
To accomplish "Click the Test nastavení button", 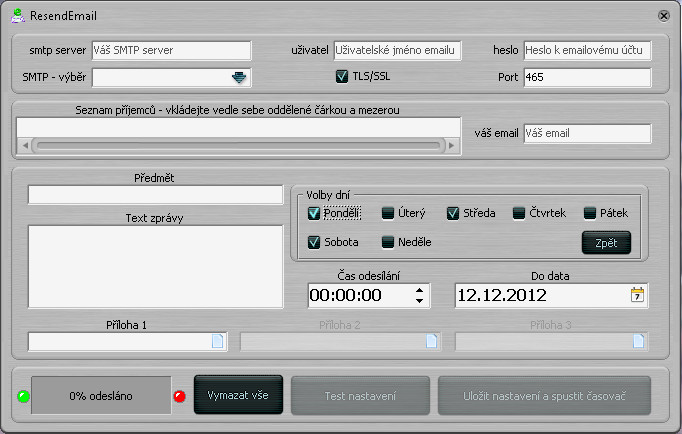I will pos(360,396).
